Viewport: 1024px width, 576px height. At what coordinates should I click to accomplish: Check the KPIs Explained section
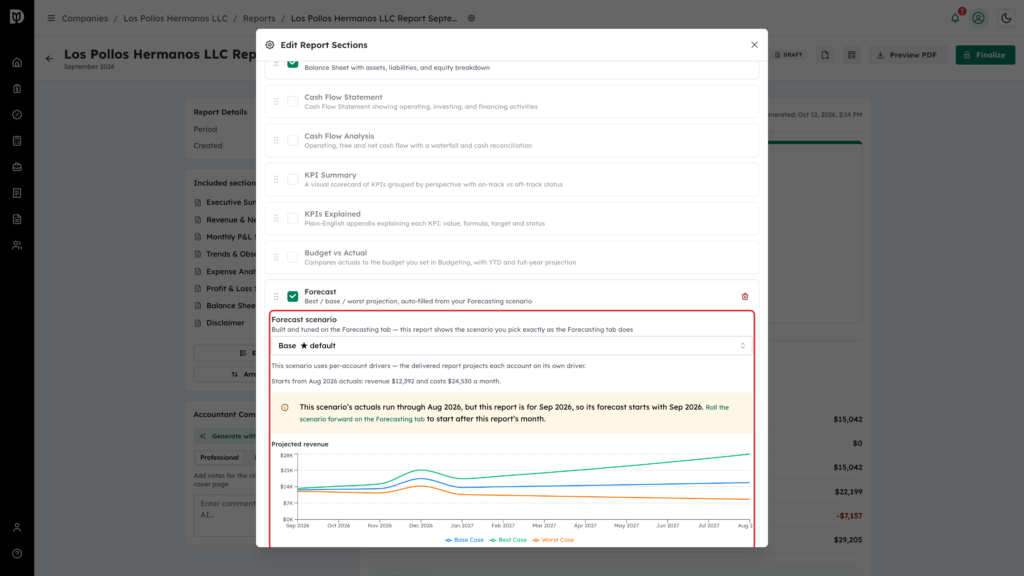coord(293,218)
